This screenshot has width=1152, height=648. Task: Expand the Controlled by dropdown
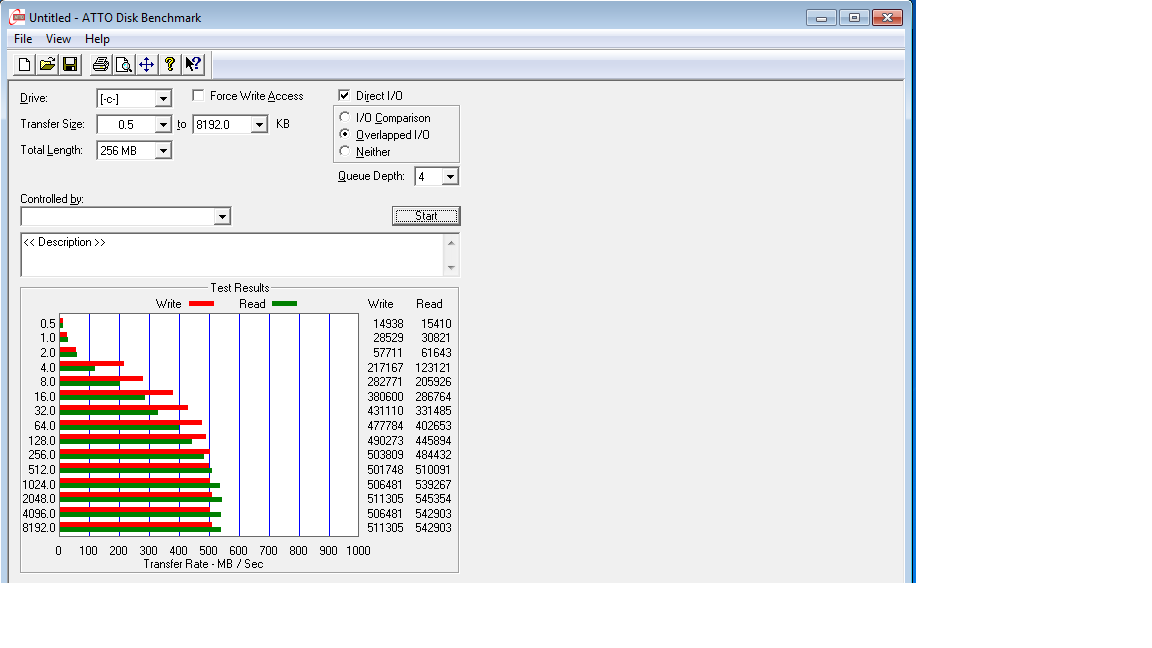(x=222, y=217)
